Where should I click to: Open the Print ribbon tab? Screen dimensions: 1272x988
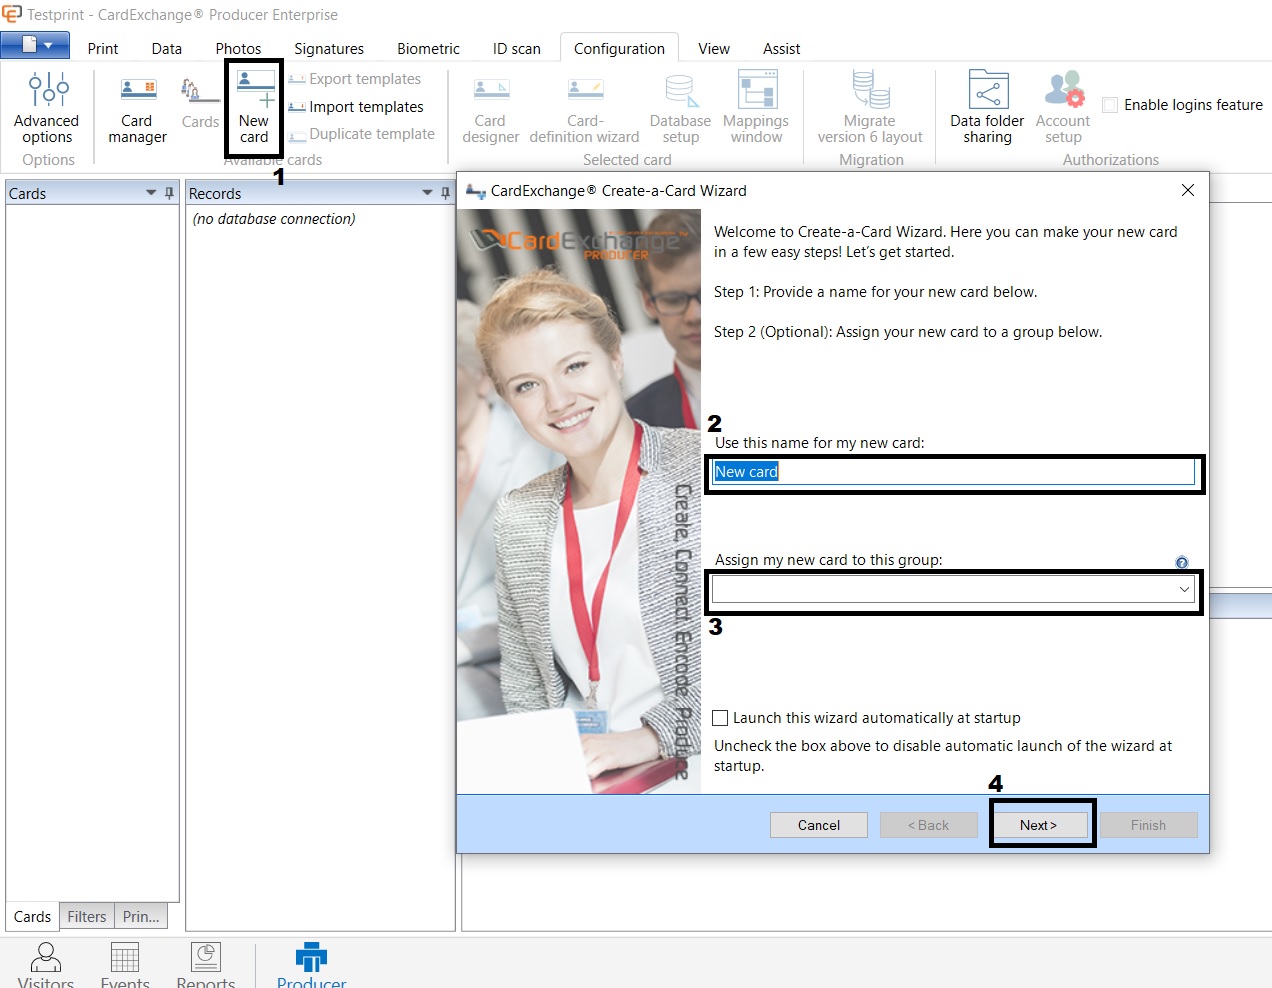(103, 48)
